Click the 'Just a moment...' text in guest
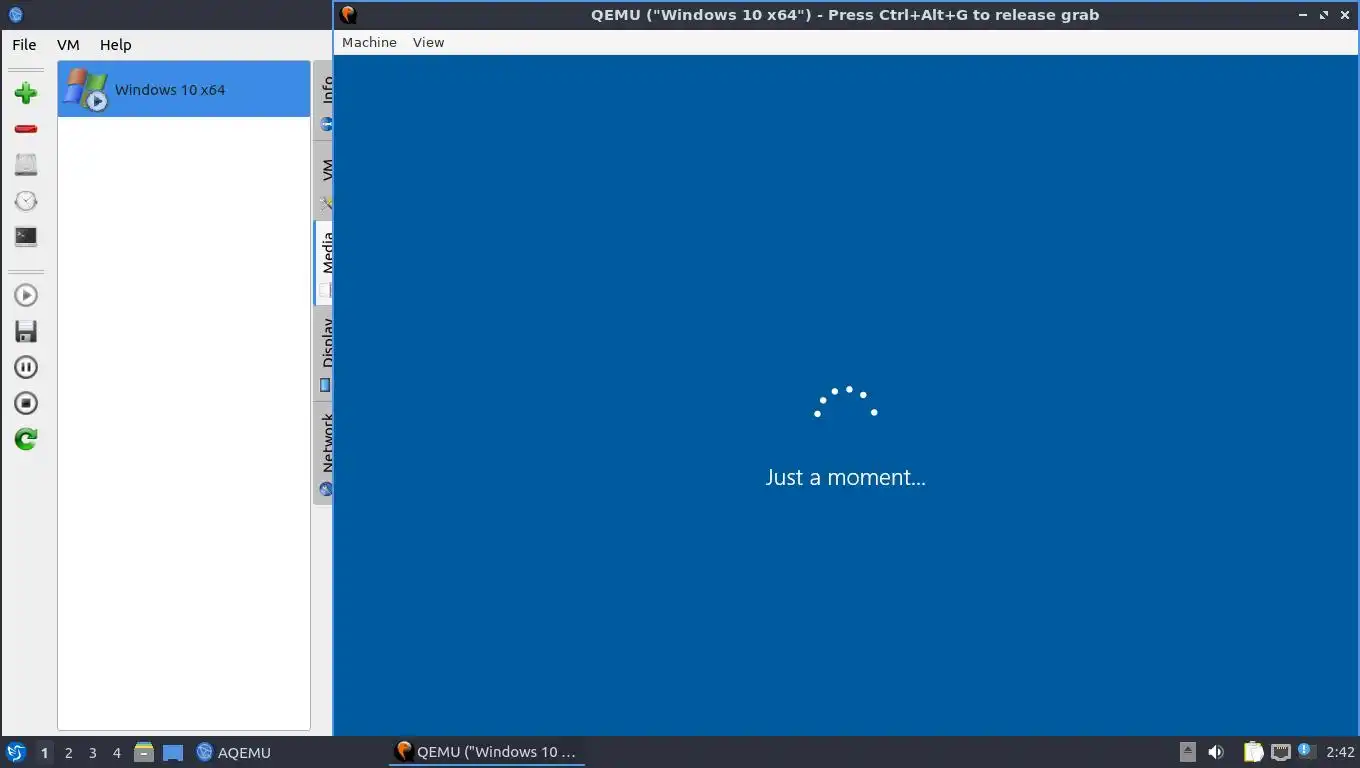The width and height of the screenshot is (1360, 768). click(x=846, y=477)
